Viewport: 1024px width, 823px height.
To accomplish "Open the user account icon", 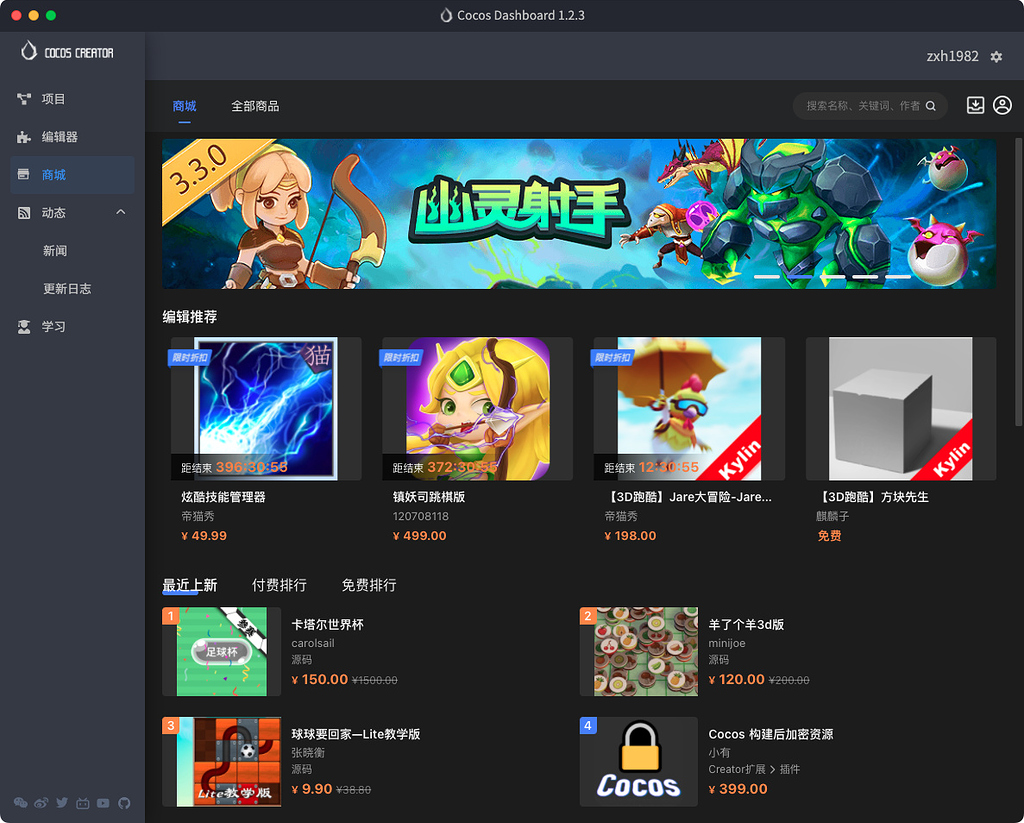I will (x=1002, y=104).
